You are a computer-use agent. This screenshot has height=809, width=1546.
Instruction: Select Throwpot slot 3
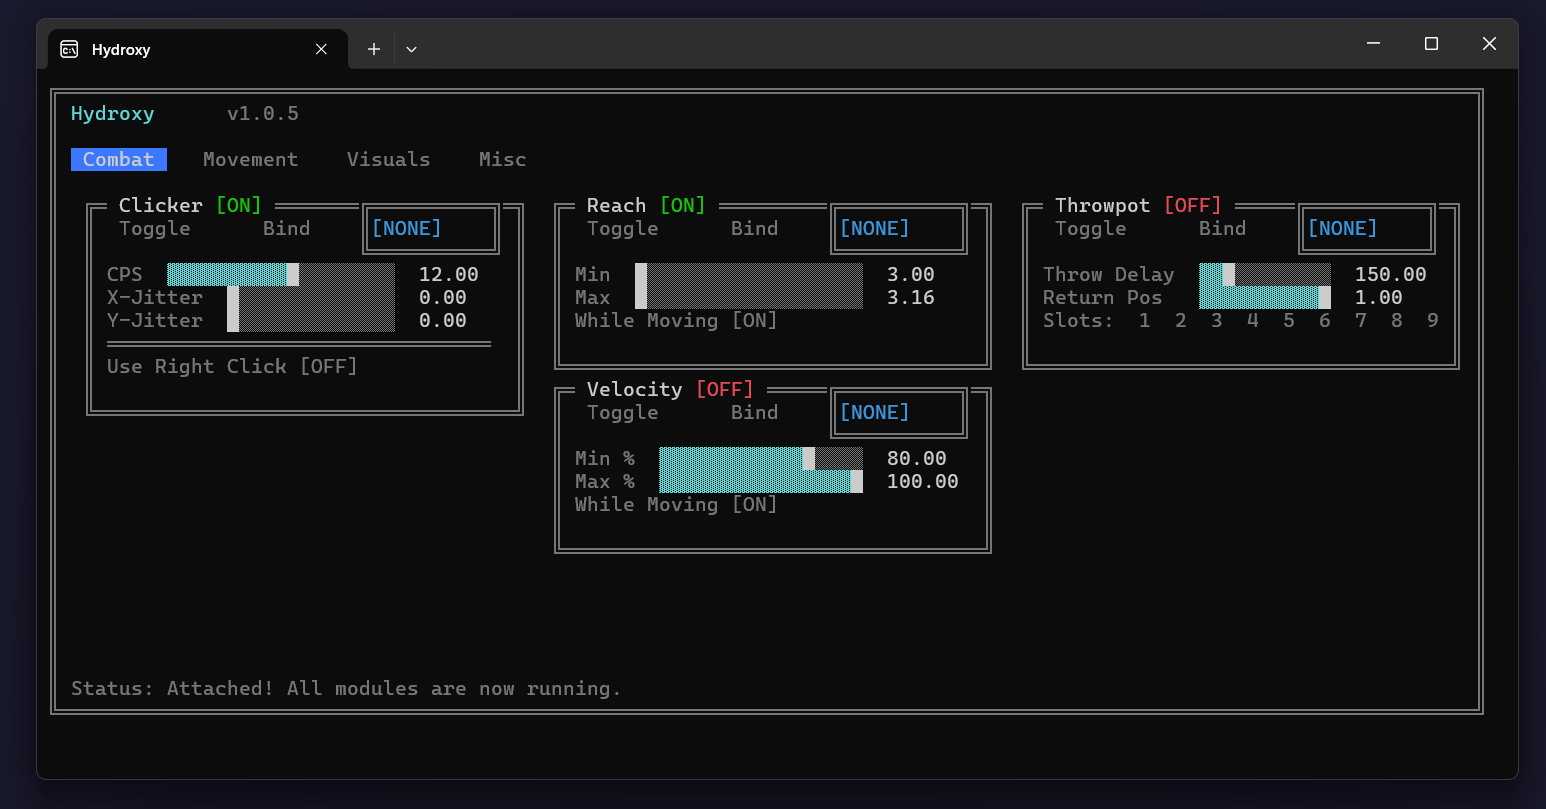[x=1217, y=321]
